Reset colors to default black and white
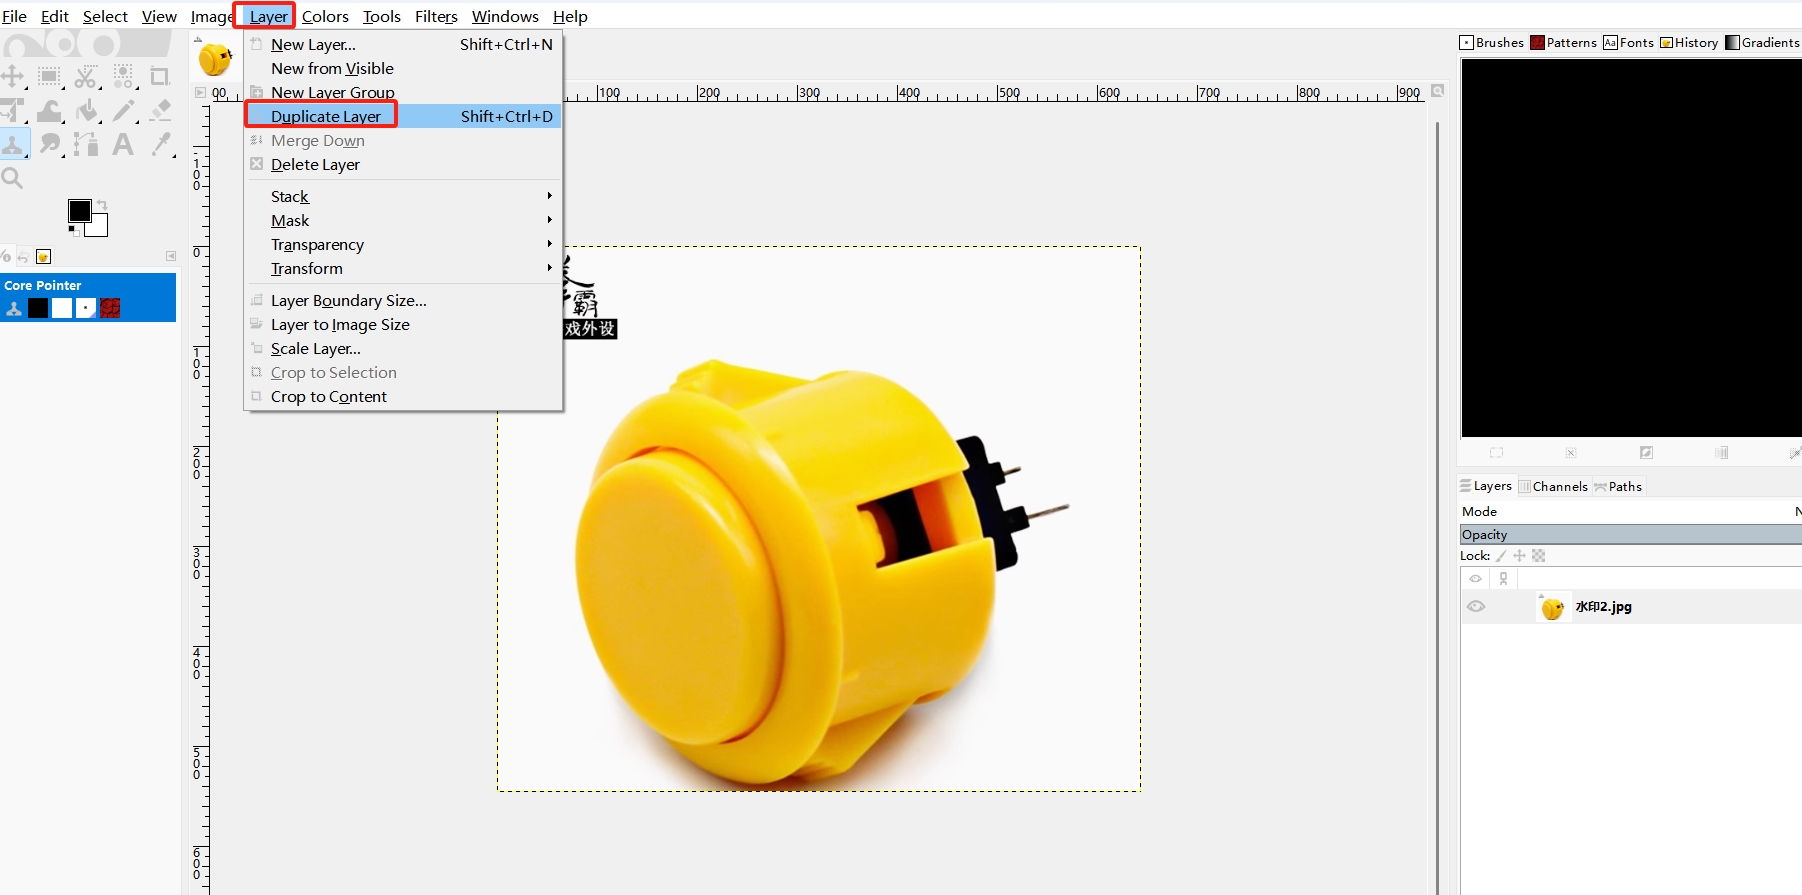Image resolution: width=1802 pixels, height=895 pixels. tap(73, 230)
